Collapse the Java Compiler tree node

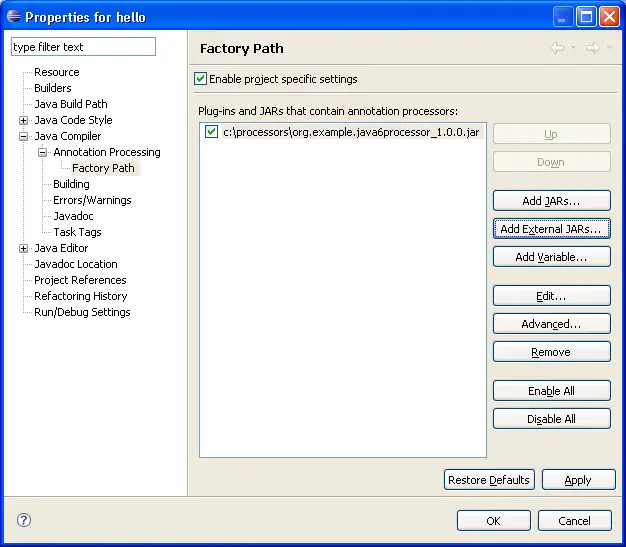click(24, 136)
